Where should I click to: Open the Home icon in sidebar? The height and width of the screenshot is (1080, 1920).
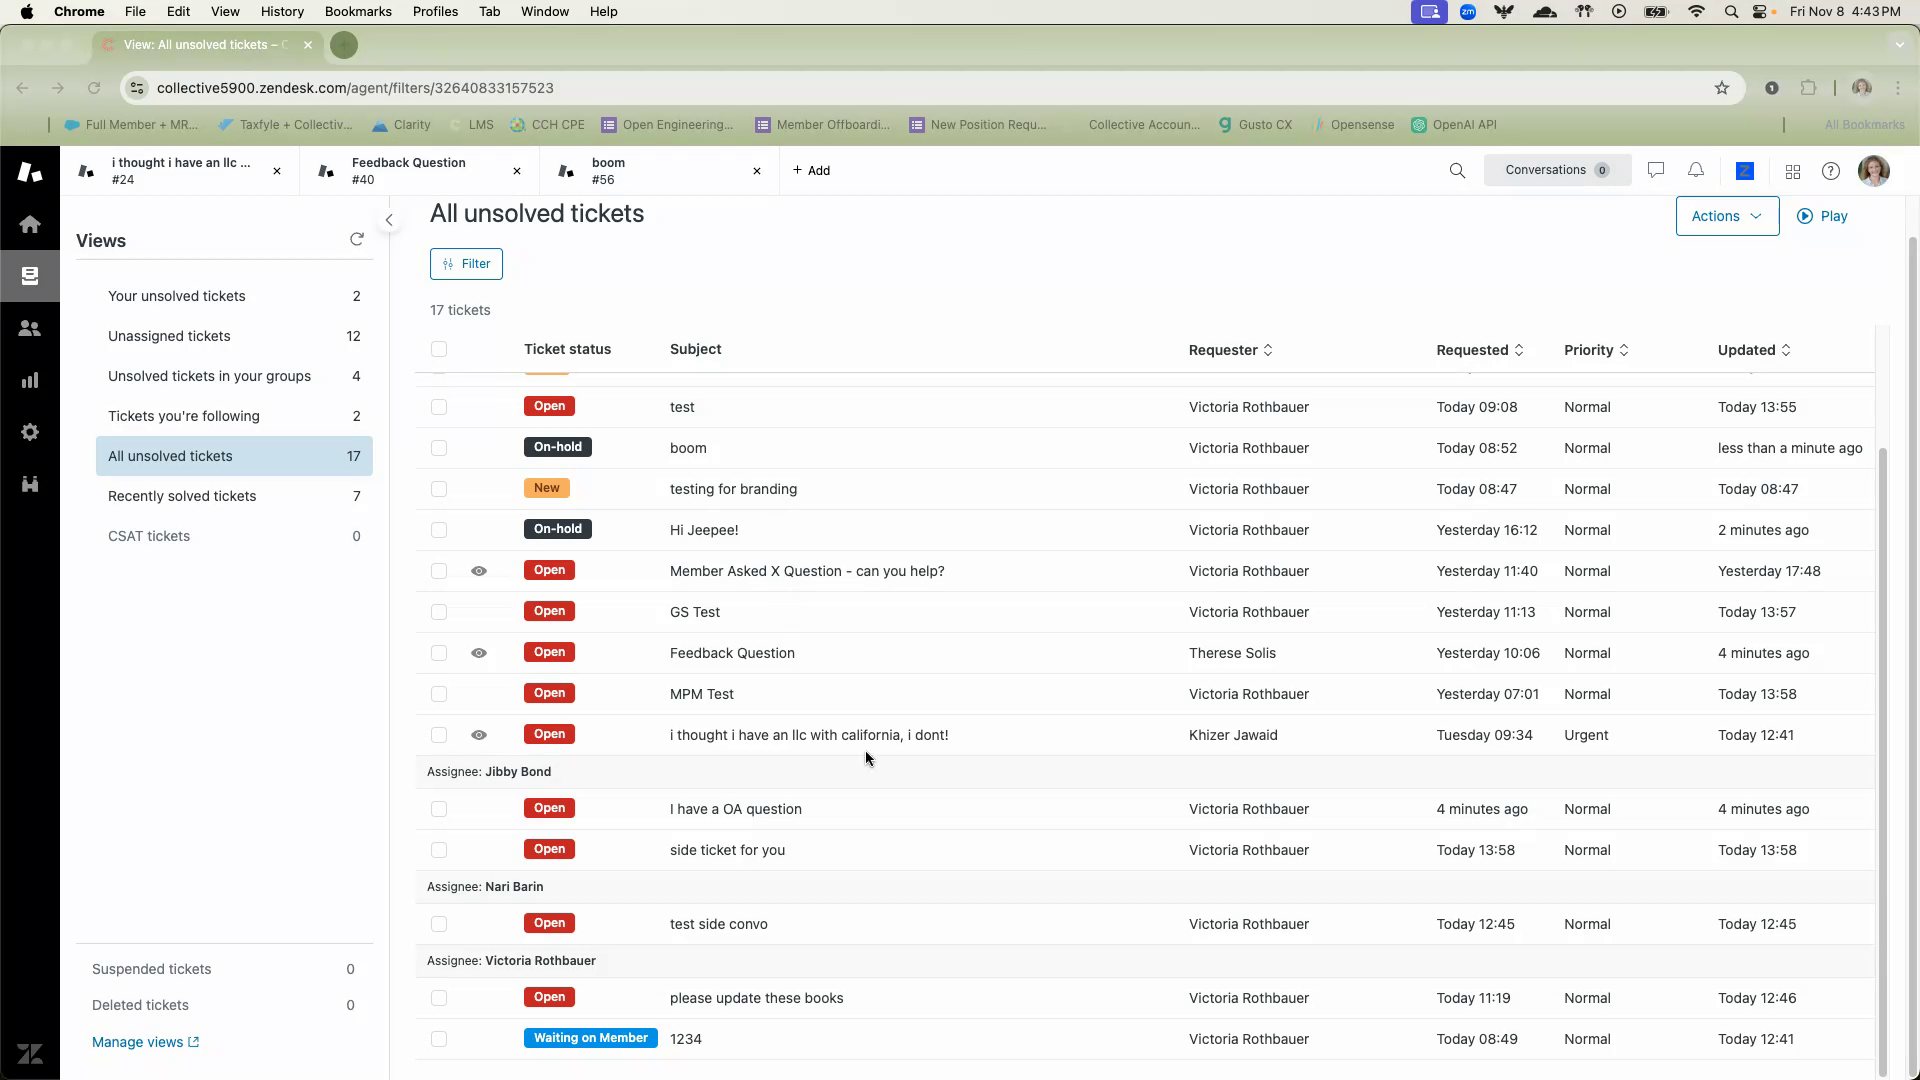30,224
